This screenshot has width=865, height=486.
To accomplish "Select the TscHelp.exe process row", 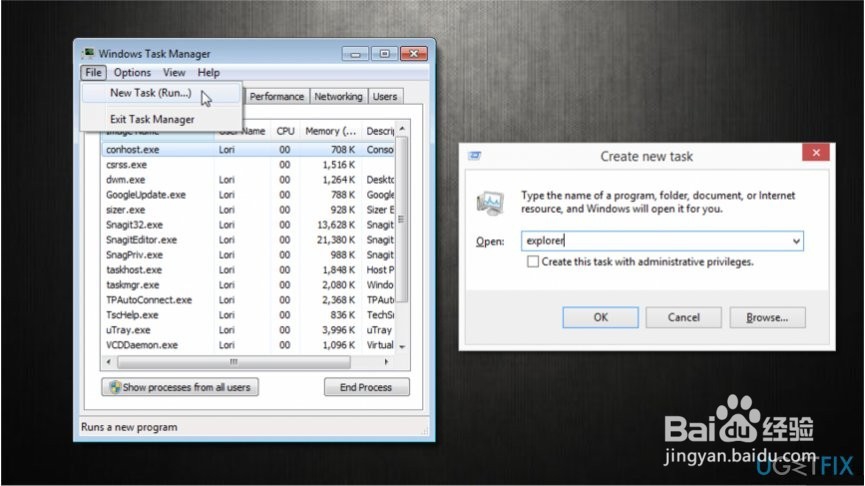I will (248, 315).
